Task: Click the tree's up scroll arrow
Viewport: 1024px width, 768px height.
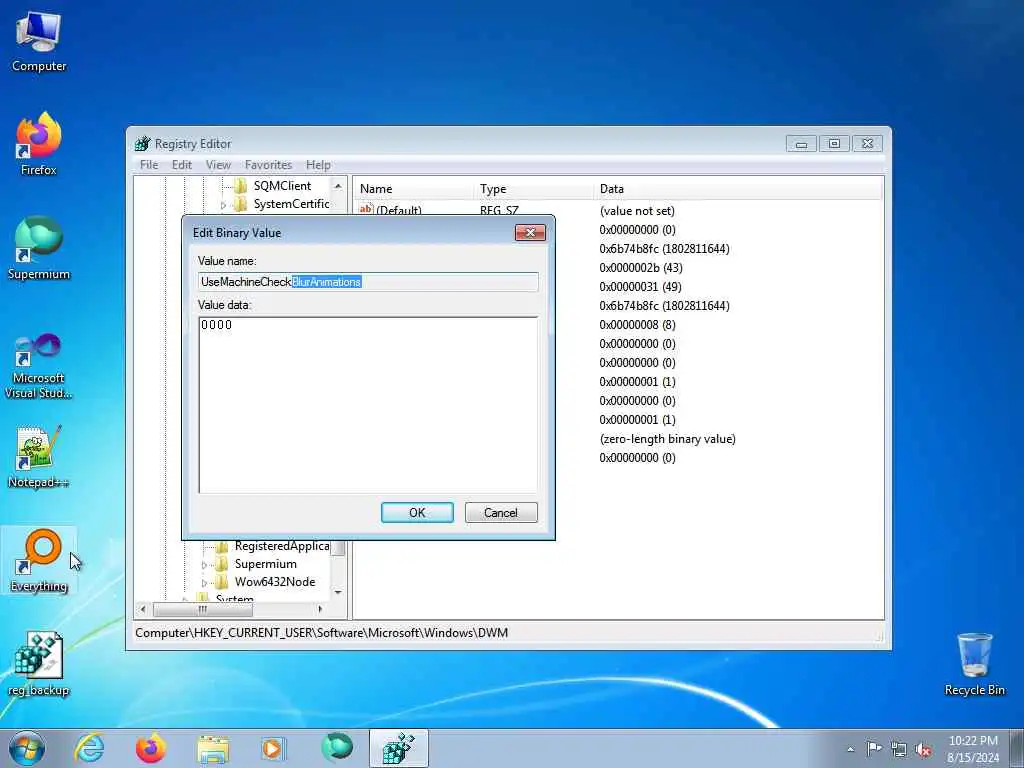Action: point(338,186)
